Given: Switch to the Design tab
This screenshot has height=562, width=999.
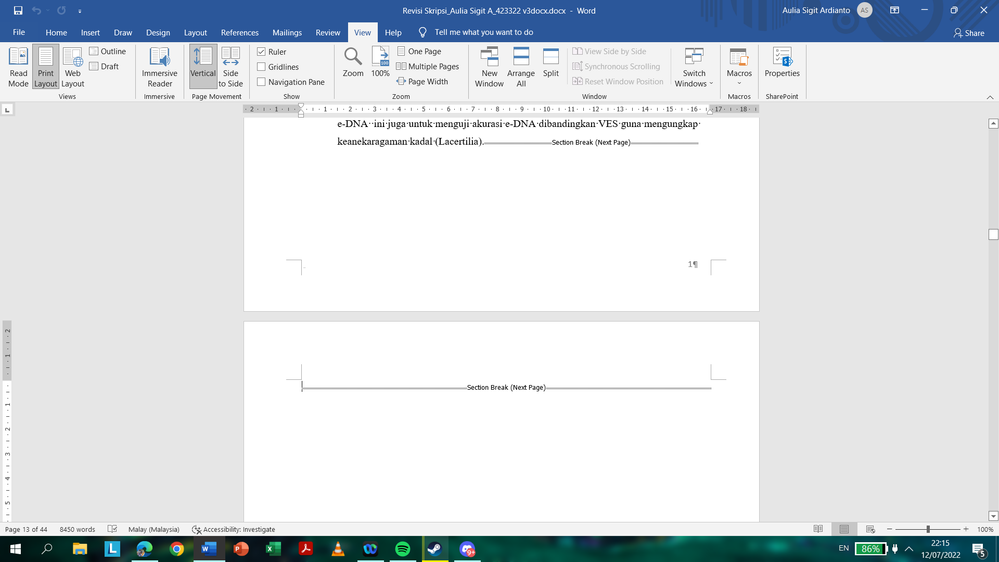Looking at the screenshot, I should [158, 32].
